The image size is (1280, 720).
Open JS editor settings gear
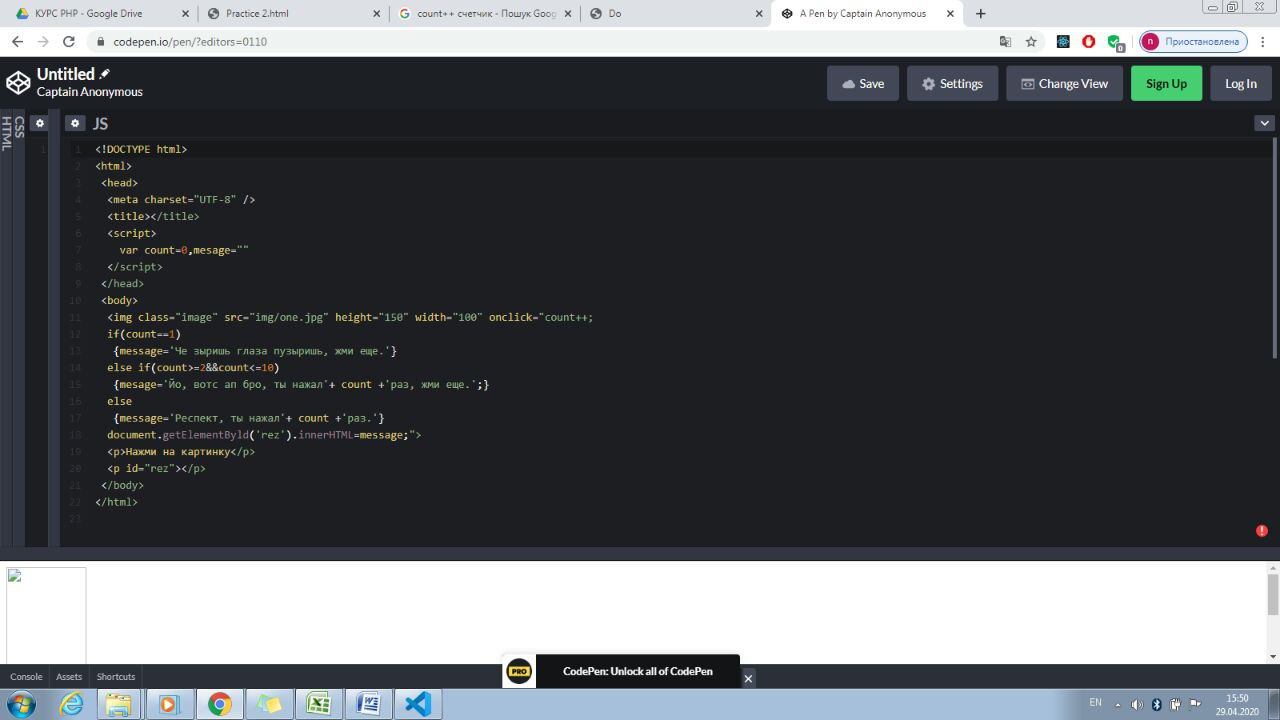(75, 123)
